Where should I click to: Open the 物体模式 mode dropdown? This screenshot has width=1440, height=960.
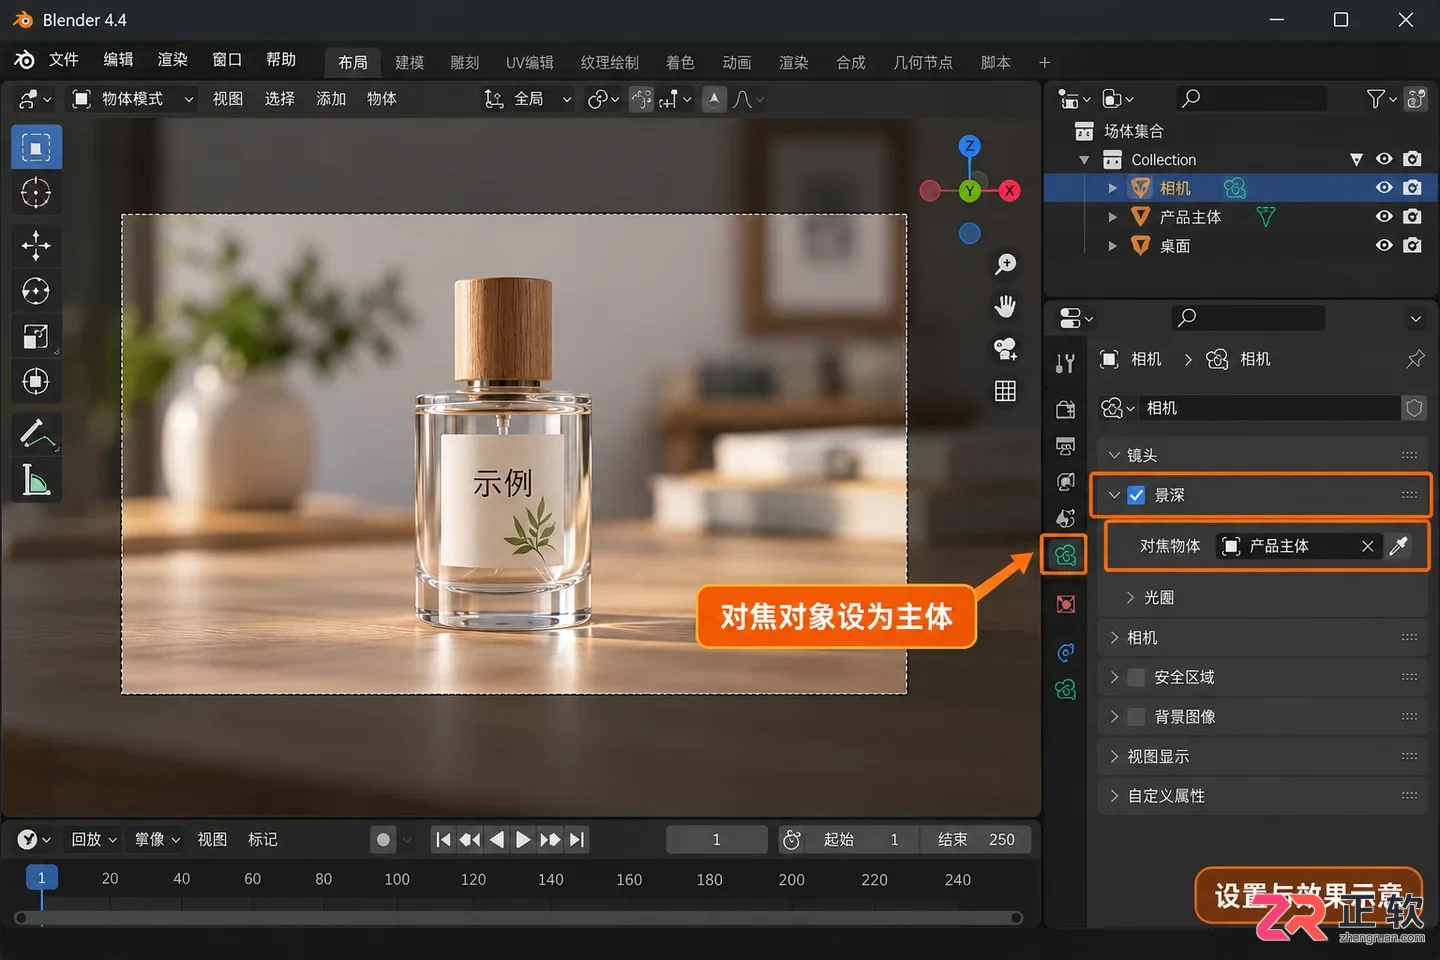click(x=132, y=99)
